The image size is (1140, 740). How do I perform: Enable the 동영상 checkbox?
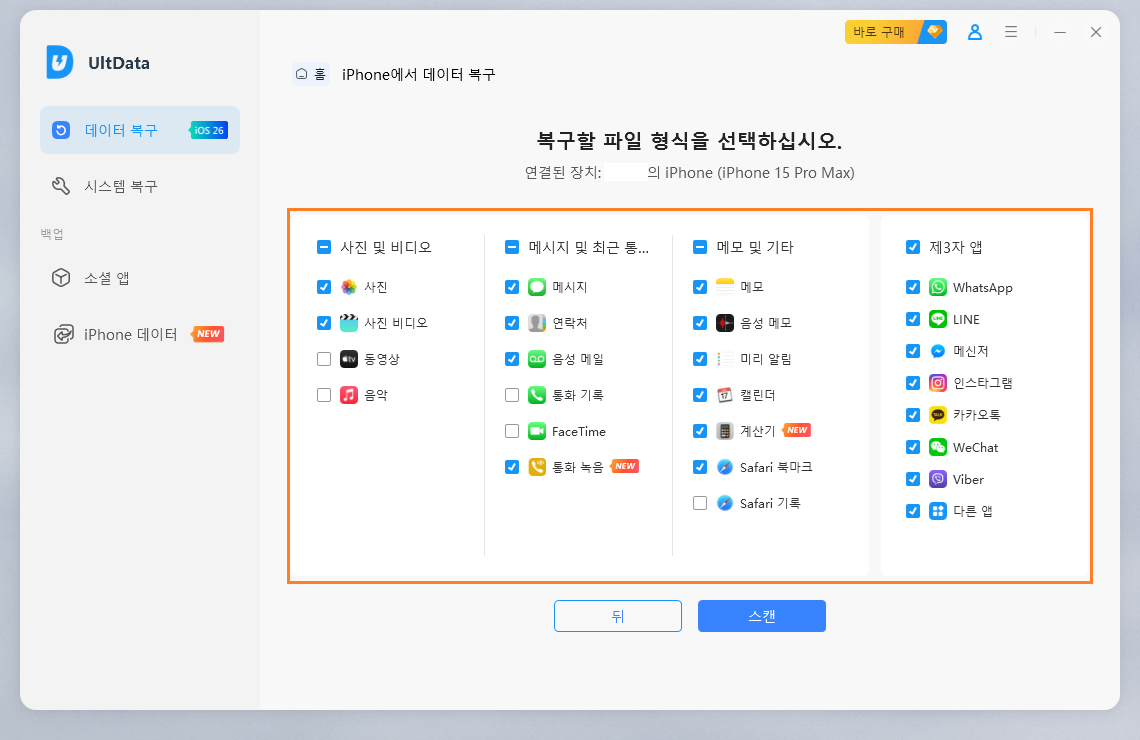click(x=324, y=358)
